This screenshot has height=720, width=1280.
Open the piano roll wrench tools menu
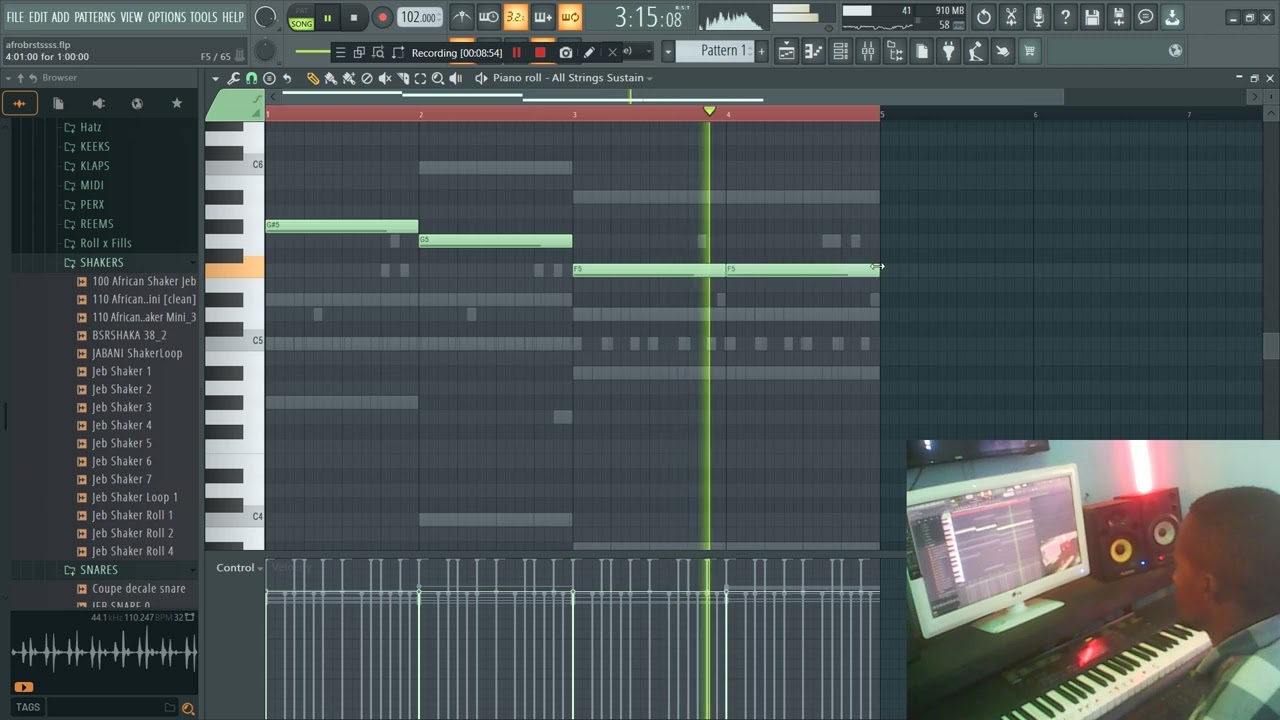pyautogui.click(x=233, y=78)
